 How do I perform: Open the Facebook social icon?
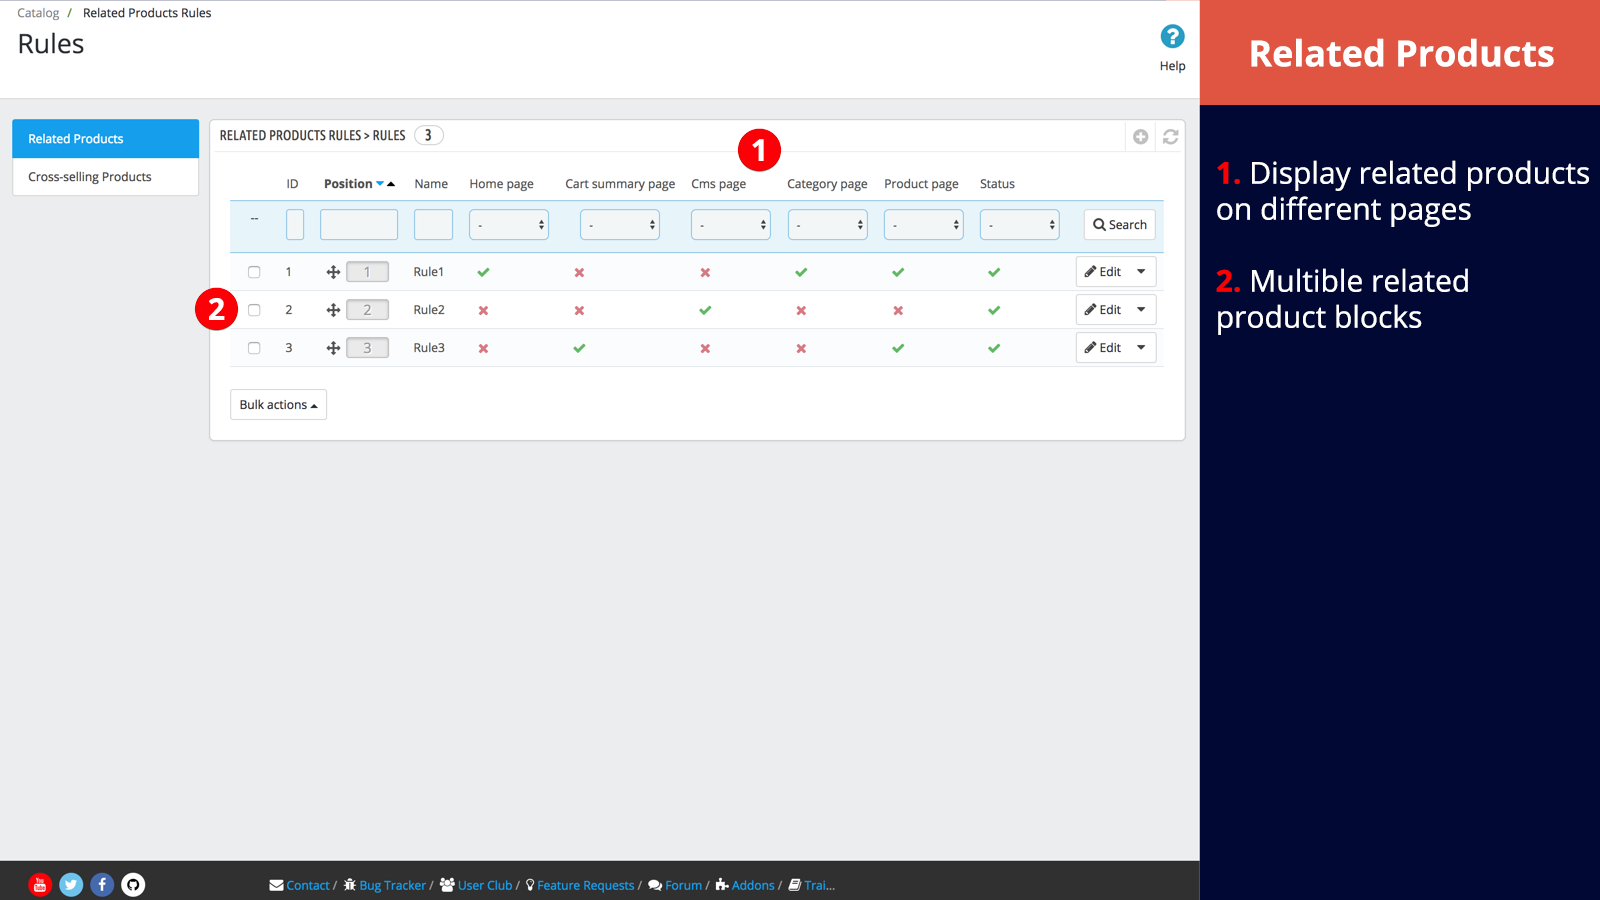pyautogui.click(x=102, y=884)
